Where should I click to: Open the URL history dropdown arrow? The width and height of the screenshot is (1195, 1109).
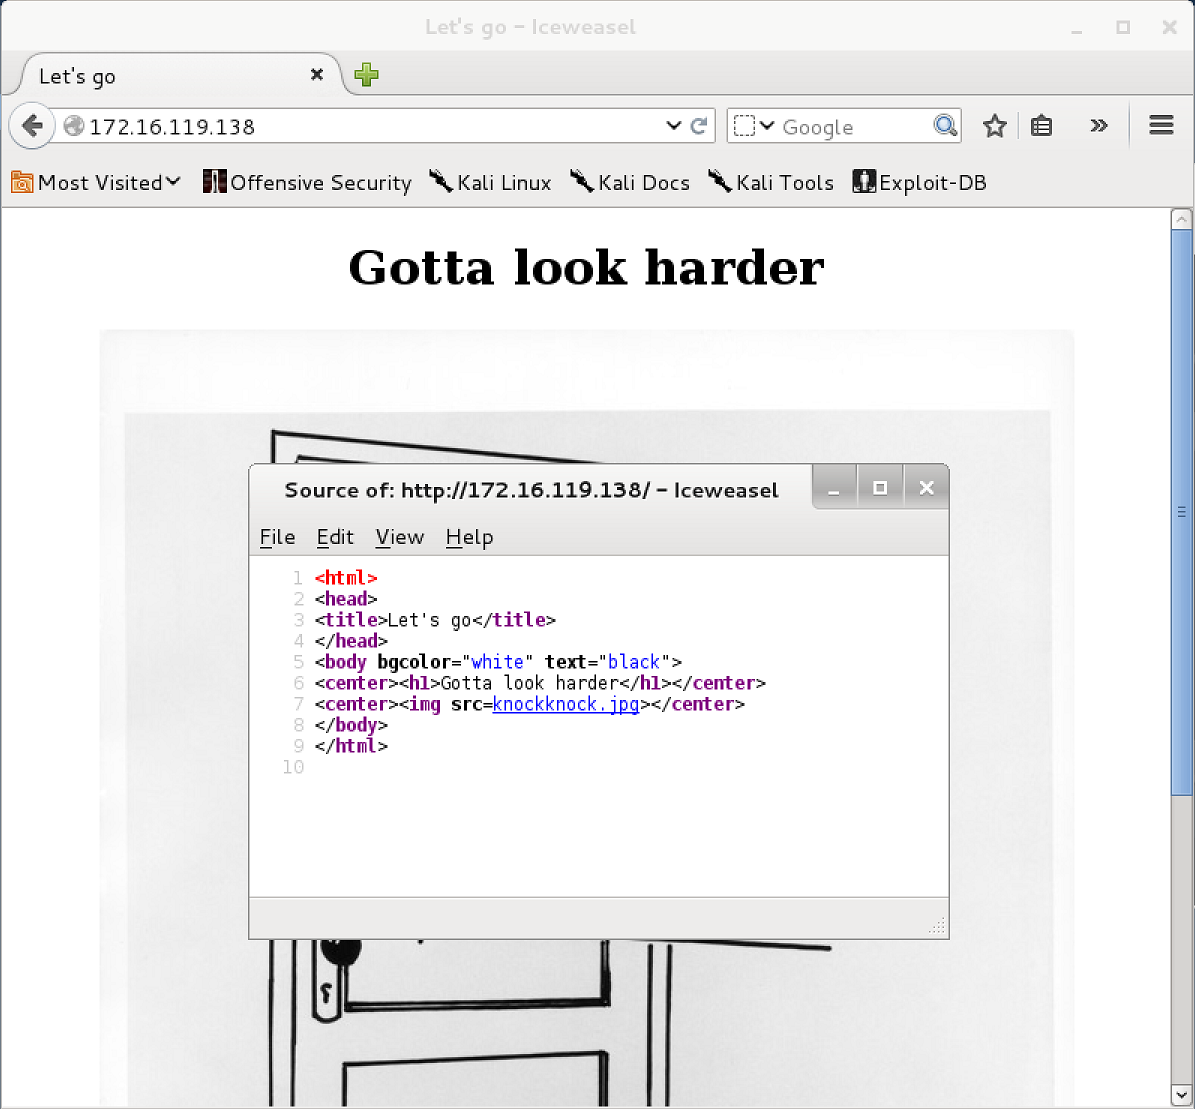pyautogui.click(x=673, y=126)
